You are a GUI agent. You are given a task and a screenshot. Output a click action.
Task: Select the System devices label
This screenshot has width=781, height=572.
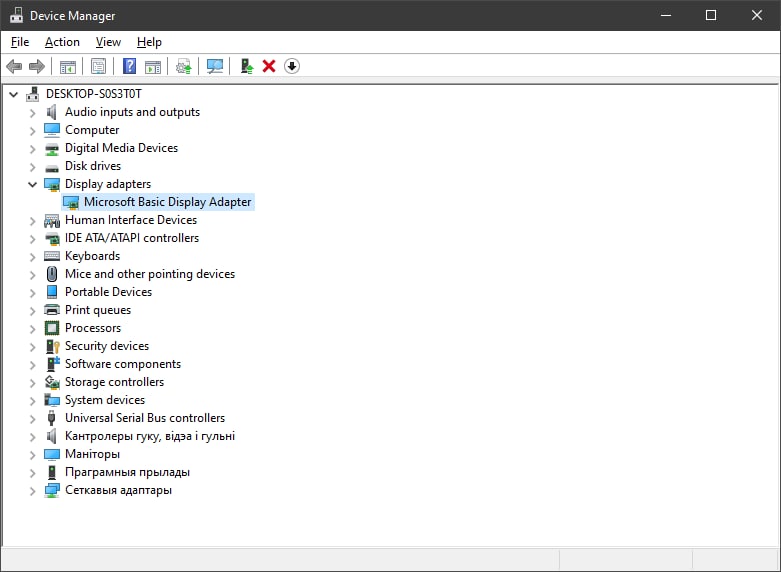tap(105, 400)
